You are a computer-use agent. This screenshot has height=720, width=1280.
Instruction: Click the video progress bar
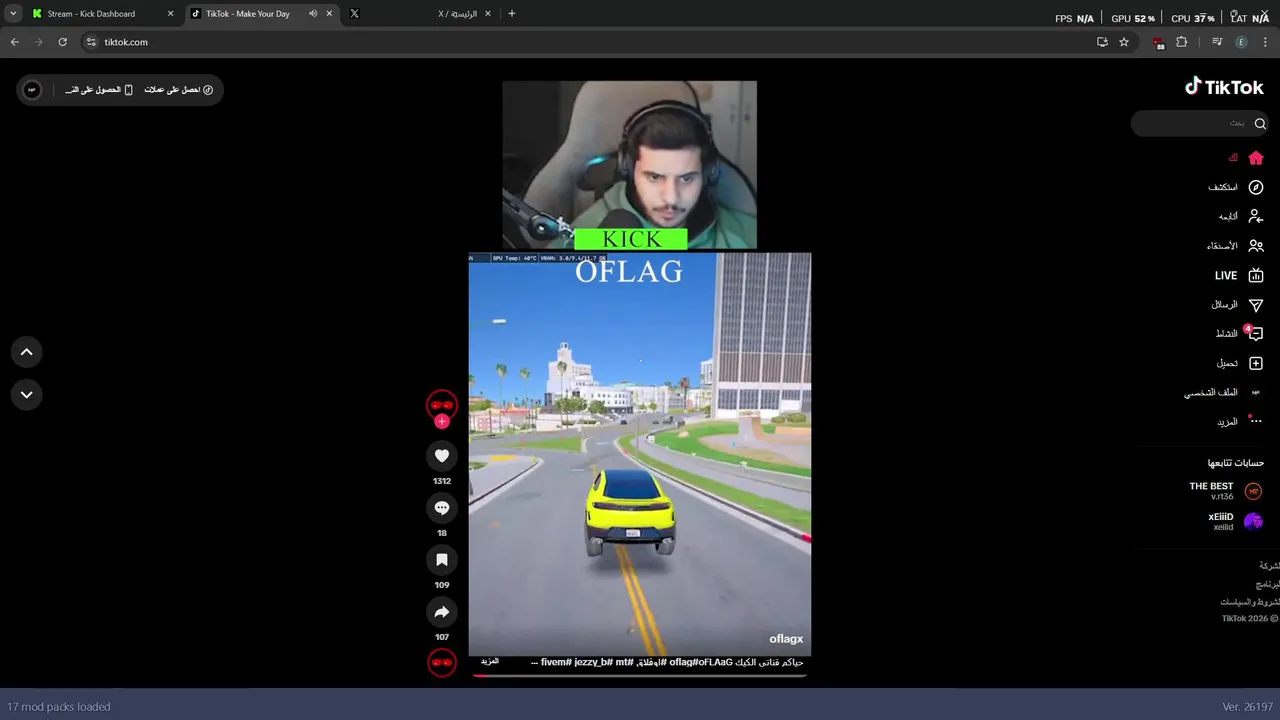(640, 675)
